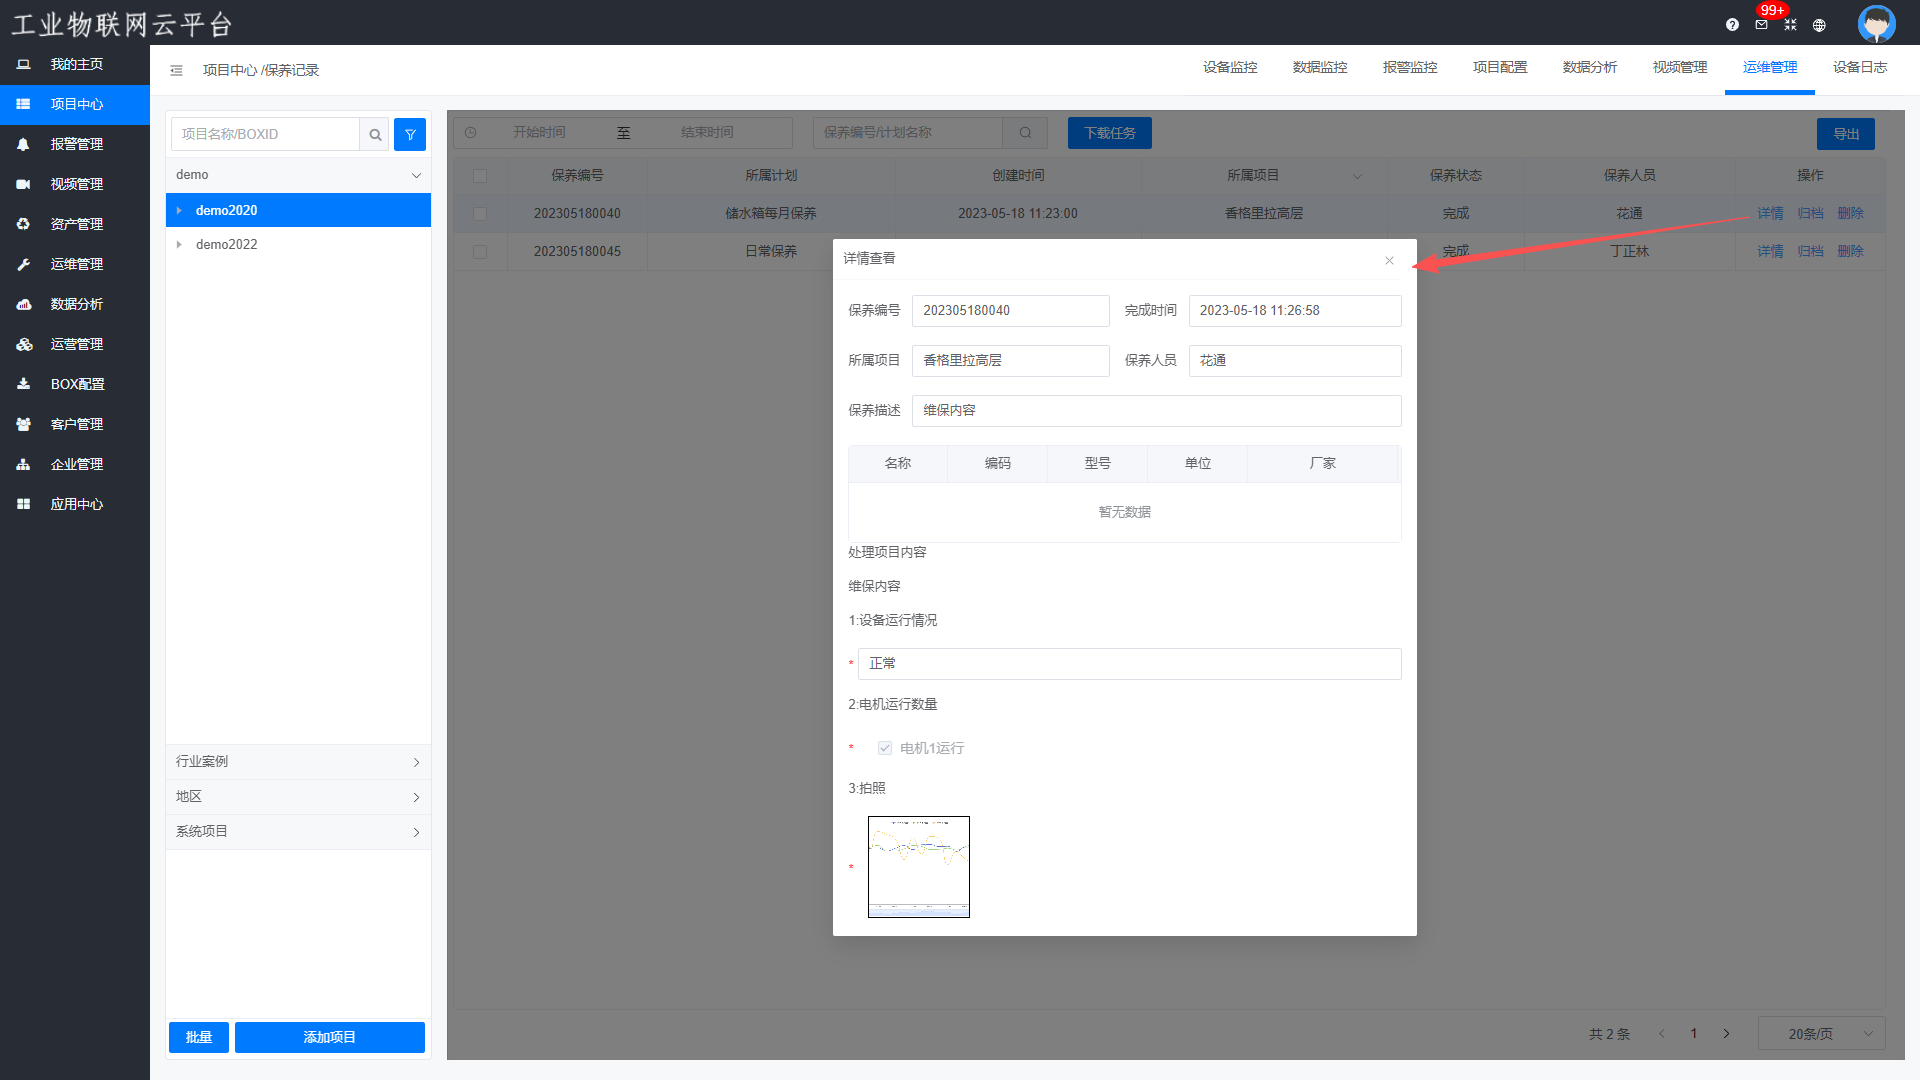The width and height of the screenshot is (1920, 1080).
Task: Click the 添加项目 button
Action: (x=329, y=1037)
